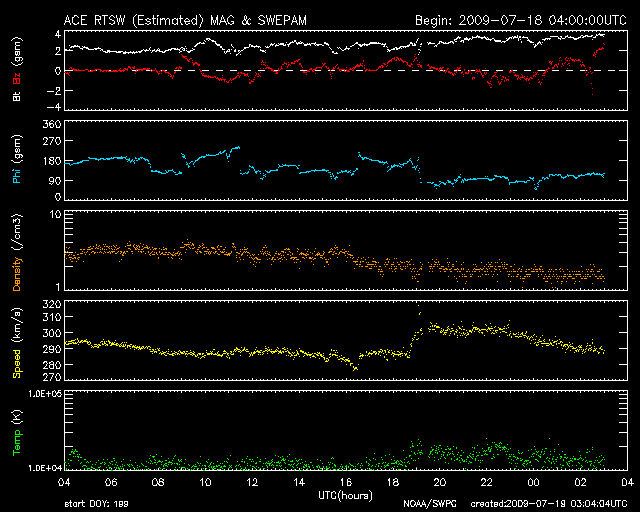Image resolution: width=640 pixels, height=512 pixels.
Task: Click the cyan 'Phi' axis label
Action: (17, 175)
